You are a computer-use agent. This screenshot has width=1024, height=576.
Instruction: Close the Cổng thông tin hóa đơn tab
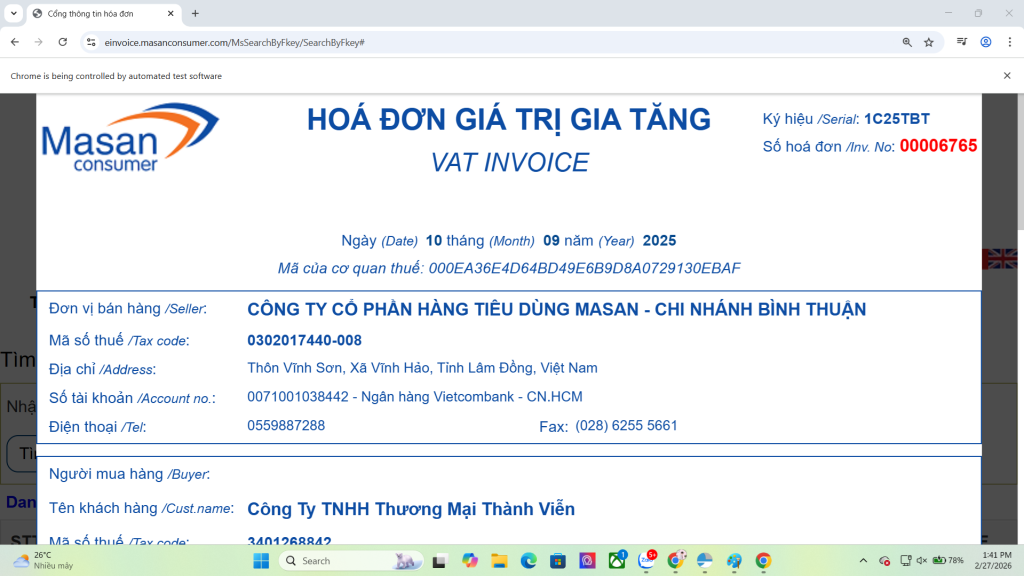[171, 14]
